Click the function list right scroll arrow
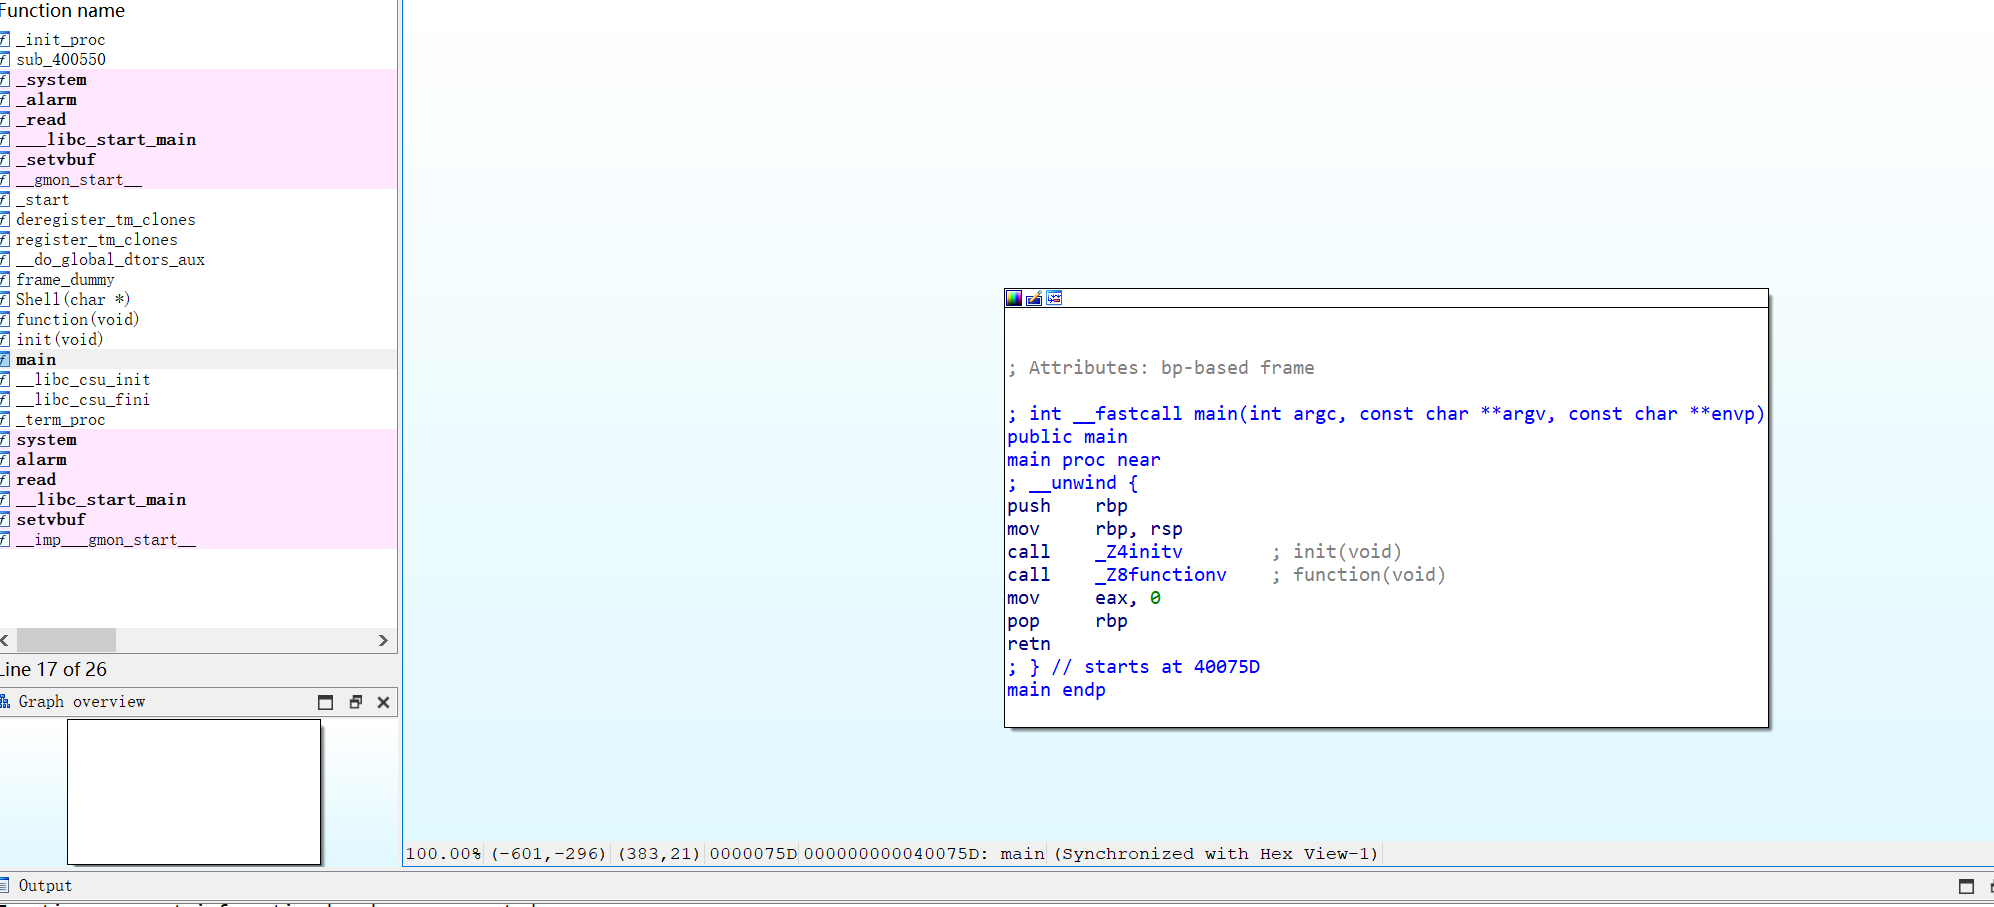Screen dimensions: 1994x907 383,640
